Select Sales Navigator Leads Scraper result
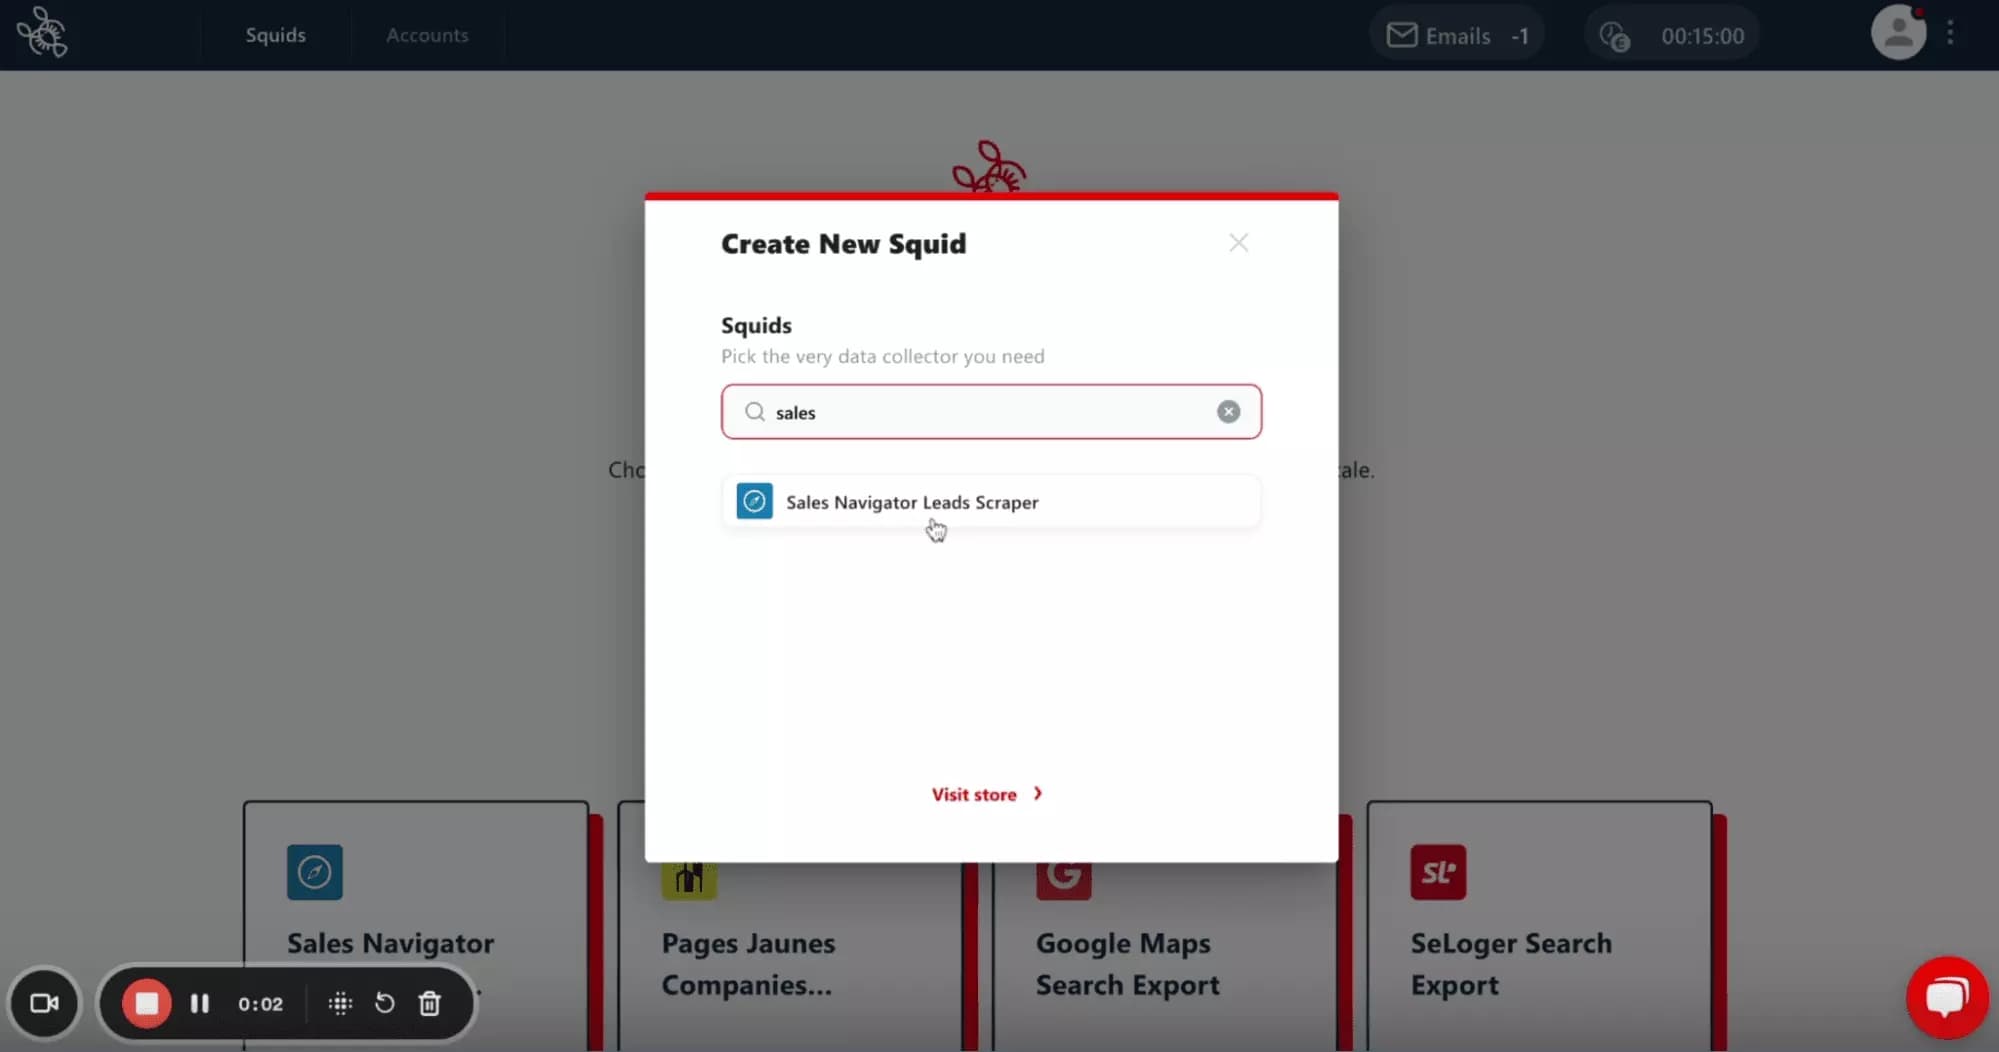This screenshot has height=1052, width=1999. (991, 501)
